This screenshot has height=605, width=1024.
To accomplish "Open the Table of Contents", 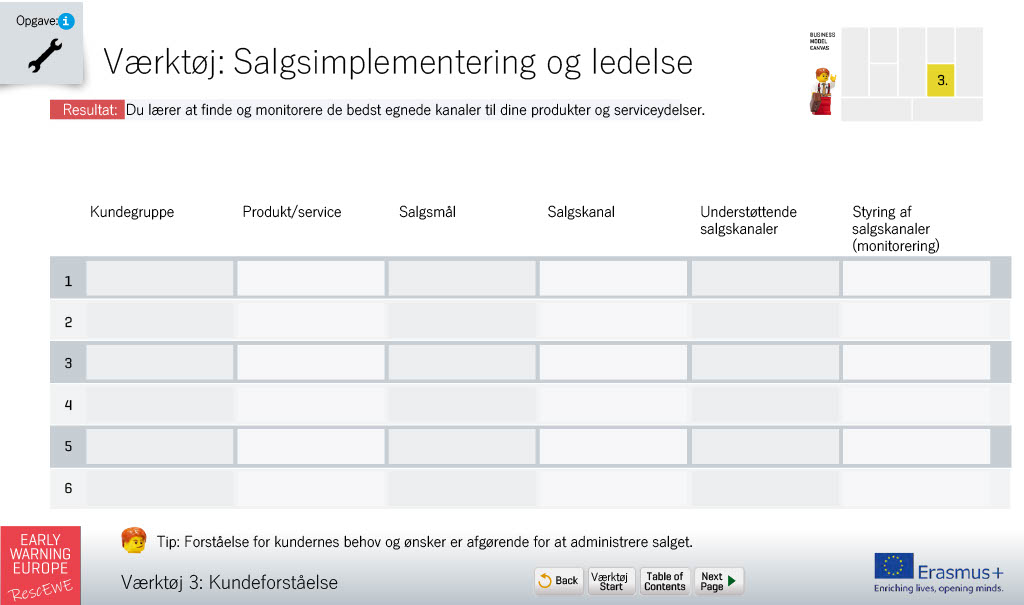I will pos(664,580).
